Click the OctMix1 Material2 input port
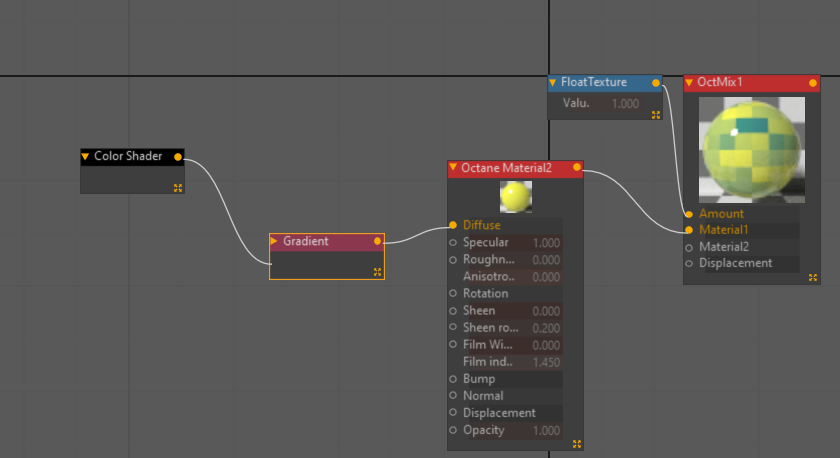The image size is (840, 458). [689, 247]
